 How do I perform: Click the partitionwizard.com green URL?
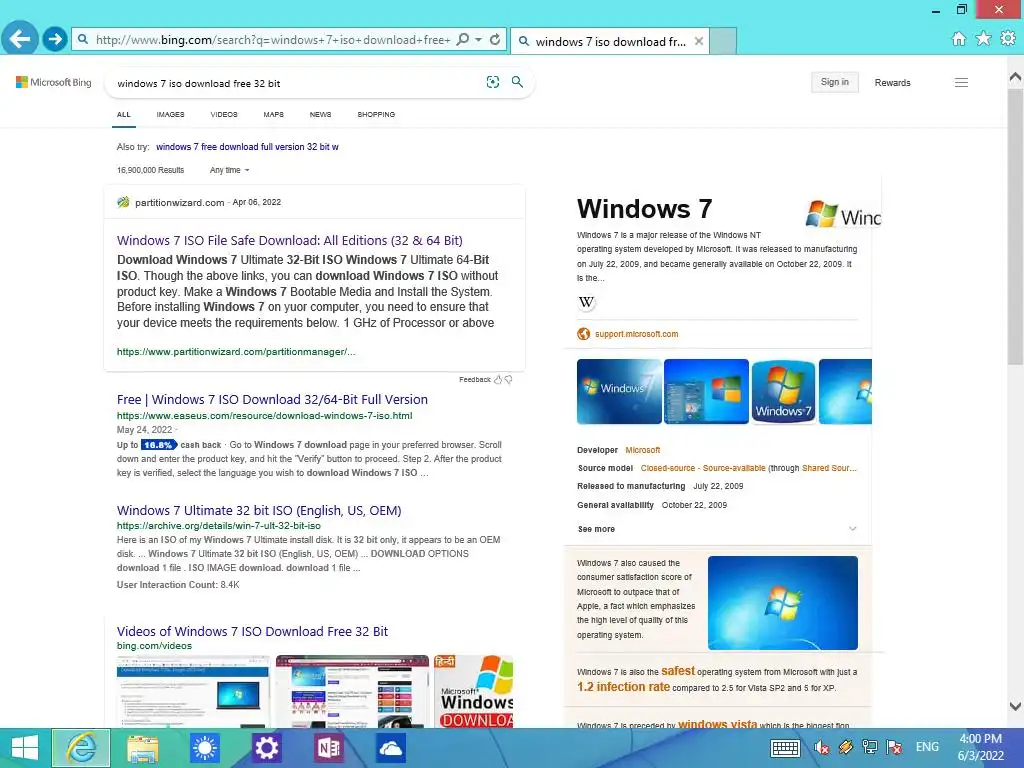pyautogui.click(x=236, y=351)
